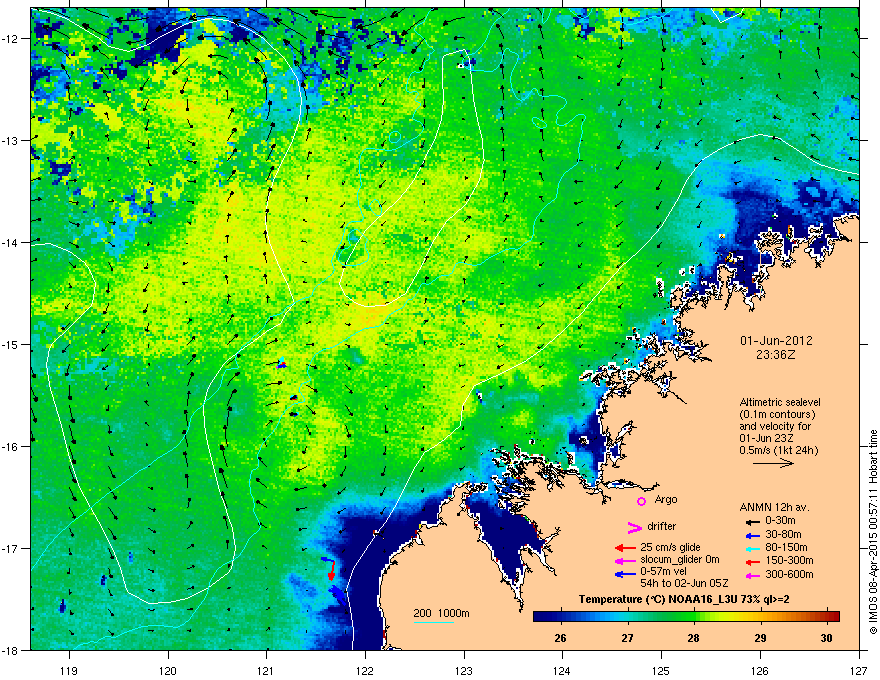Click the '150-300m' depth label
The width and height of the screenshot is (880, 680).
click(x=789, y=560)
